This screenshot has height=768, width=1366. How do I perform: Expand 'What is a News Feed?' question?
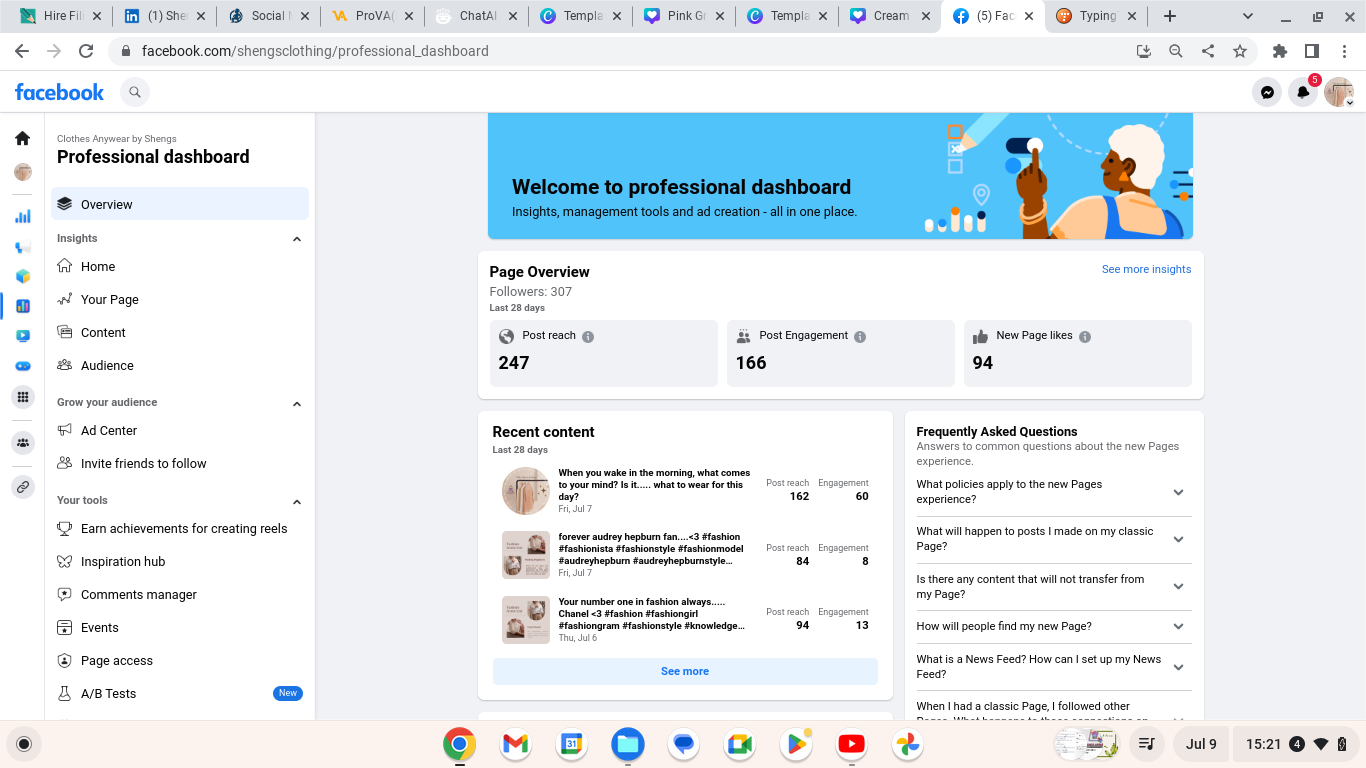click(1178, 667)
